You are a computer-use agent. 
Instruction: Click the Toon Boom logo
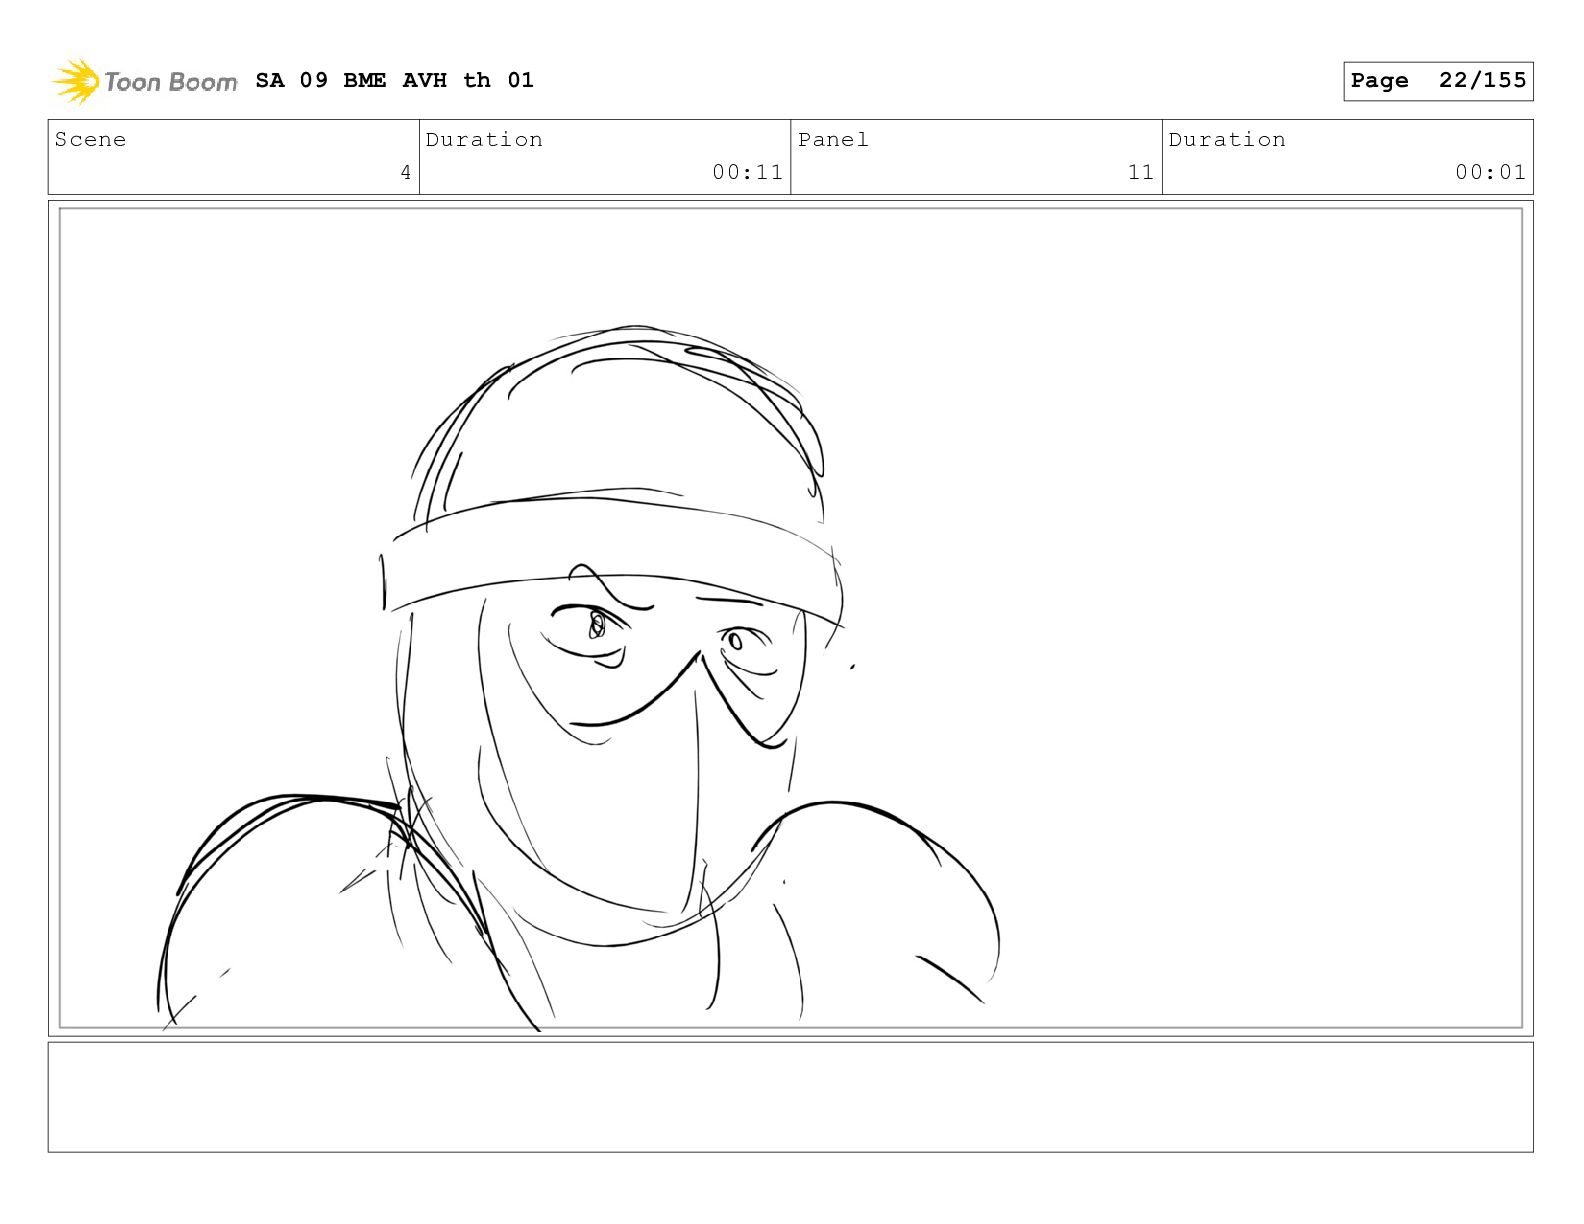pos(145,81)
